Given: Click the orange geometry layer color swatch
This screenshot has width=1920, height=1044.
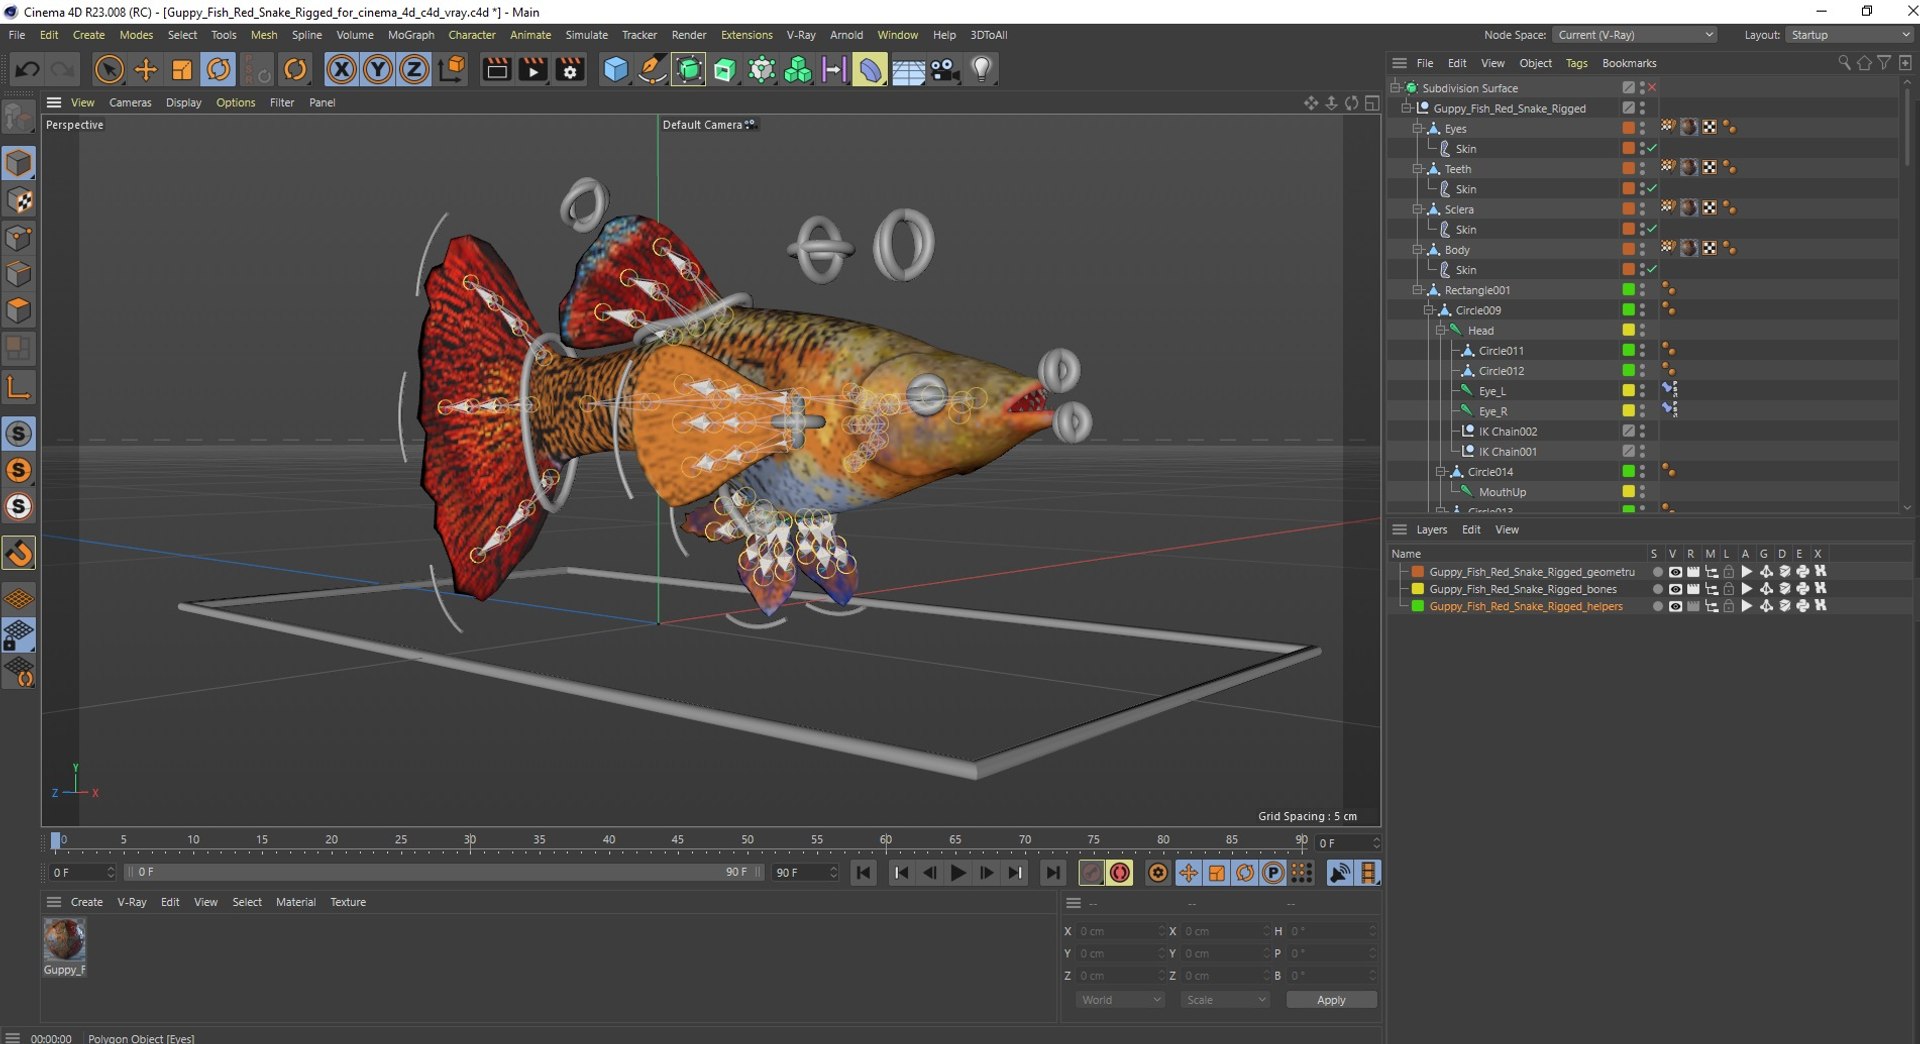Looking at the screenshot, I should [x=1417, y=572].
